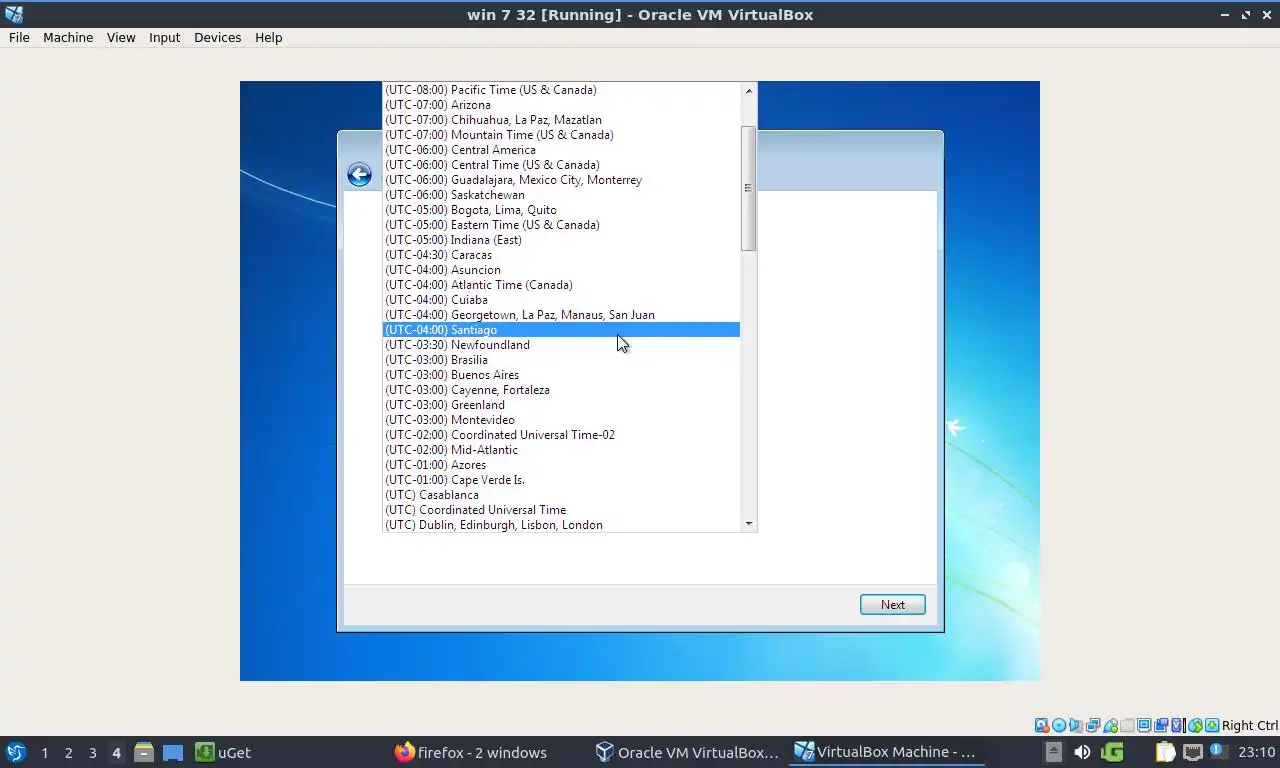The width and height of the screenshot is (1280, 768).
Task: Open uGet from the taskbar
Action: point(223,752)
